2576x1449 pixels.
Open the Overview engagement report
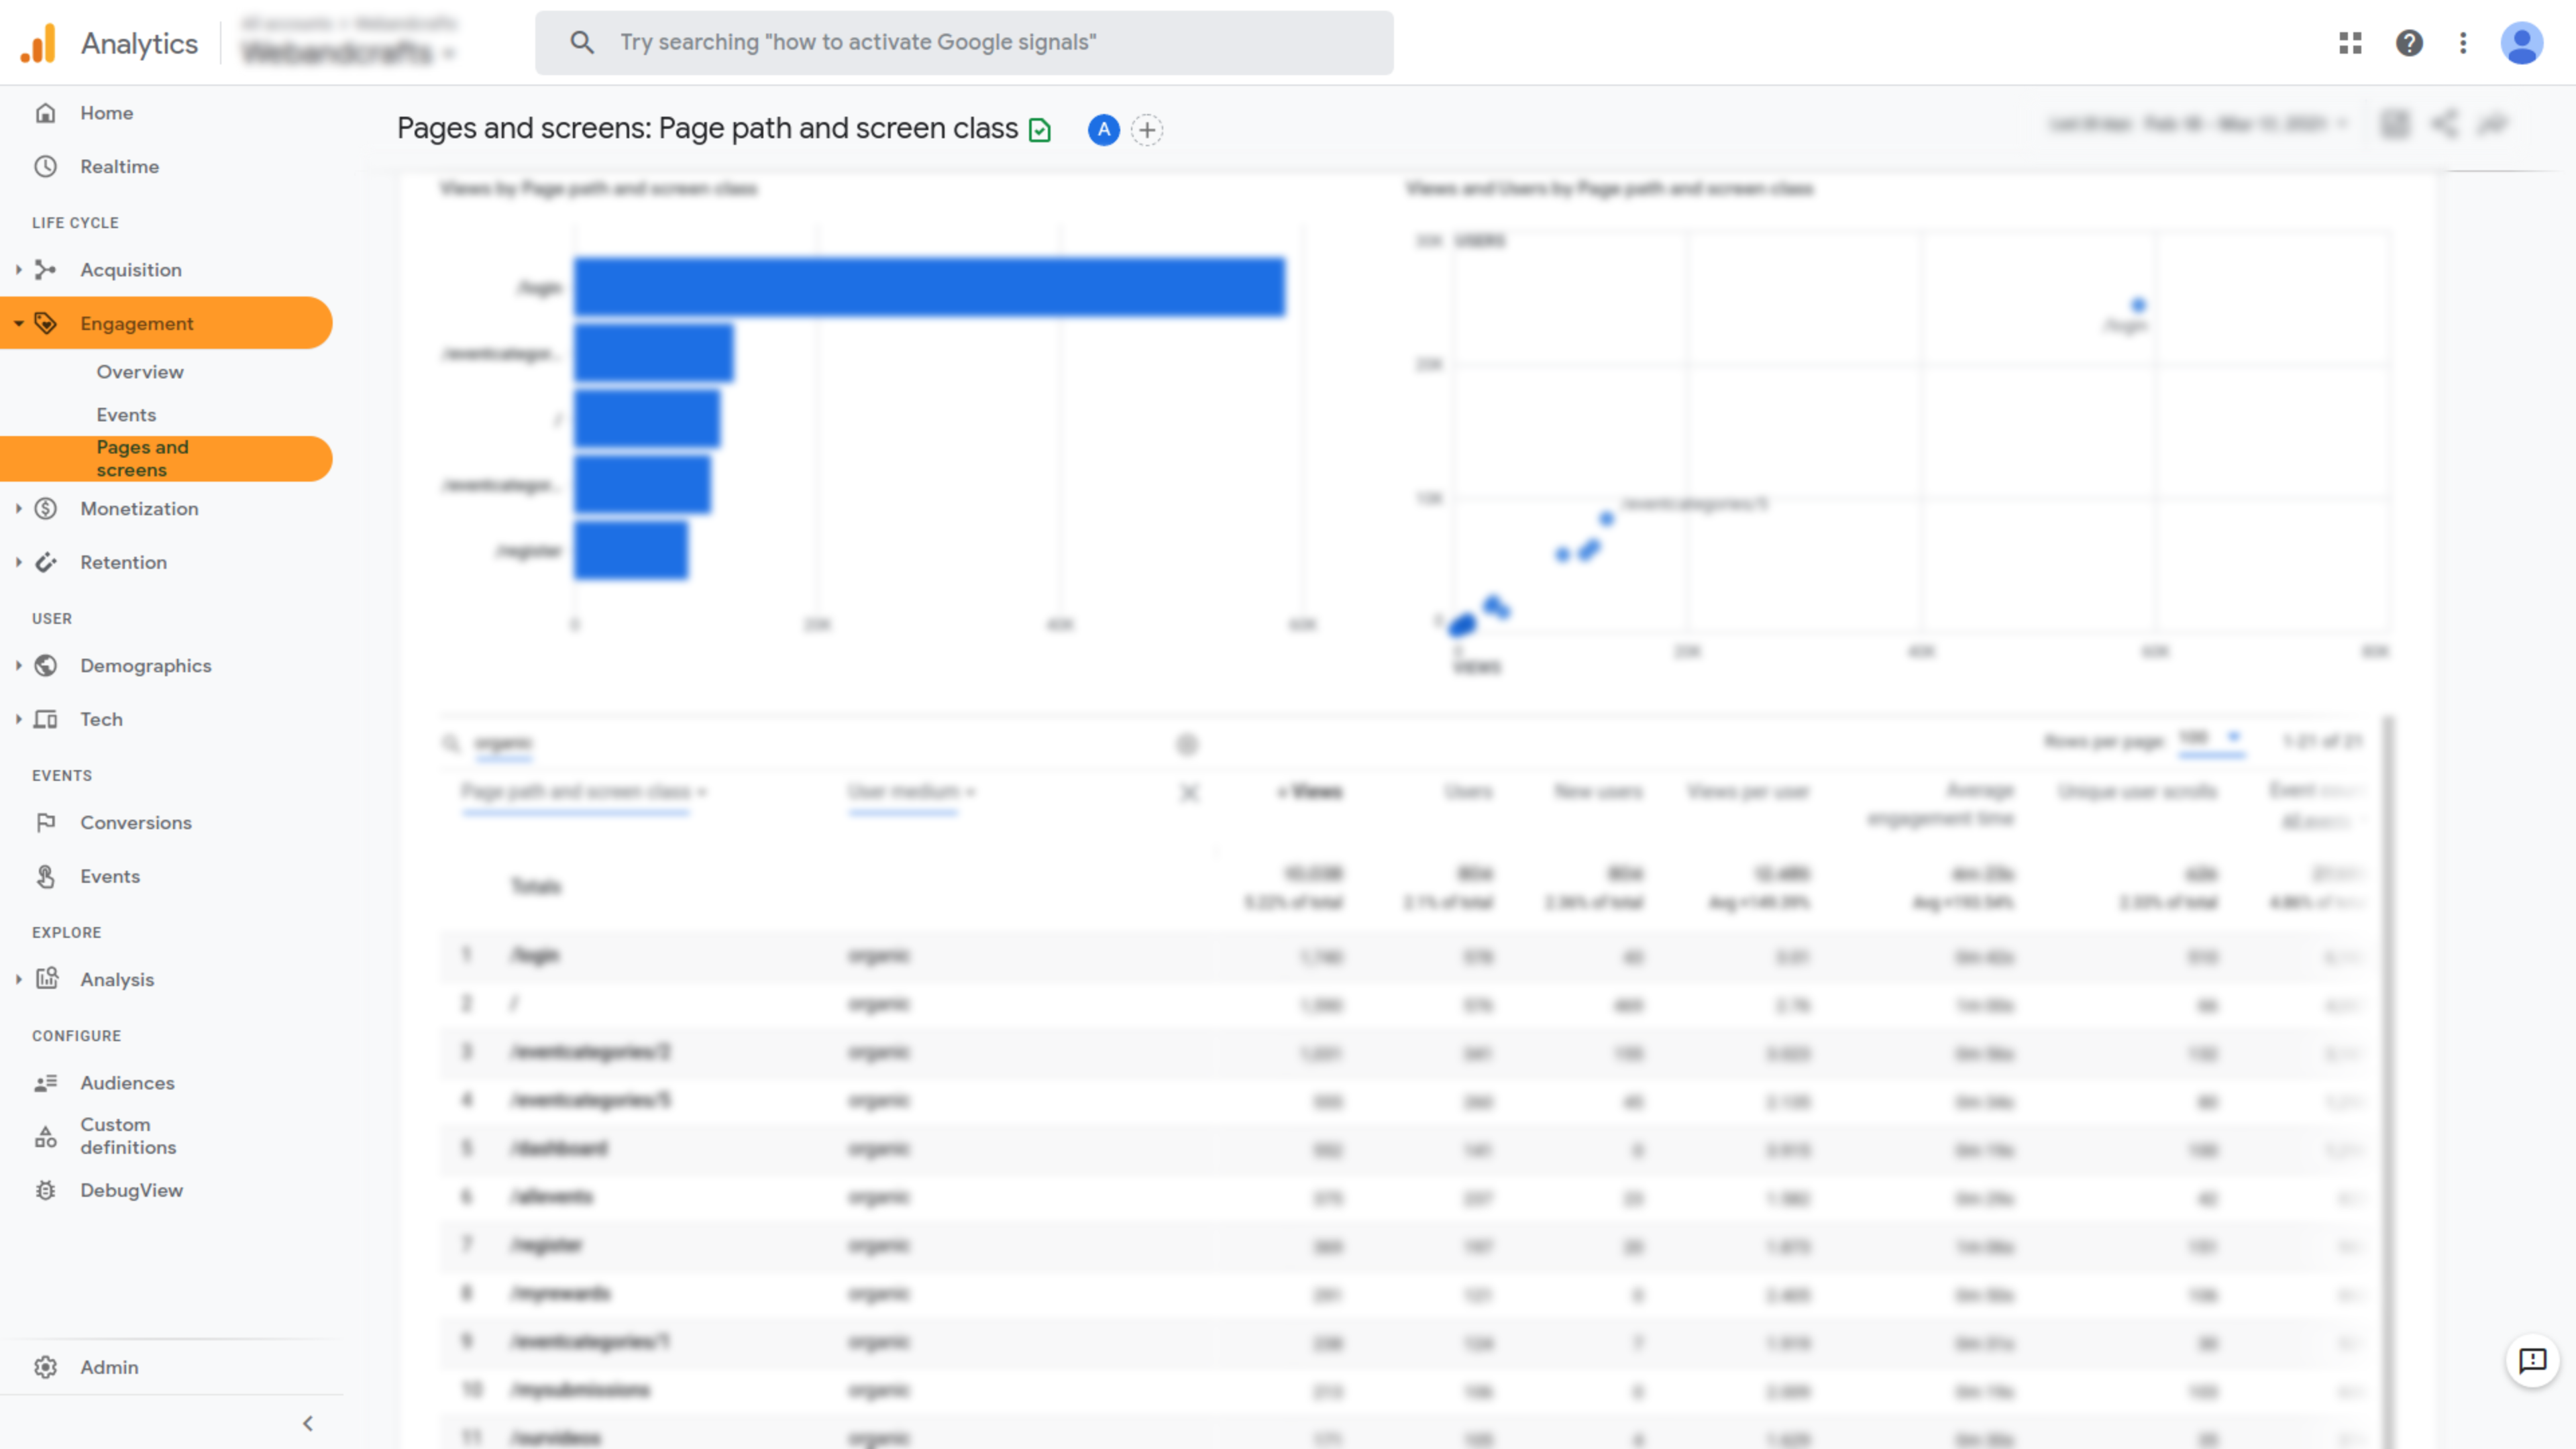[140, 372]
